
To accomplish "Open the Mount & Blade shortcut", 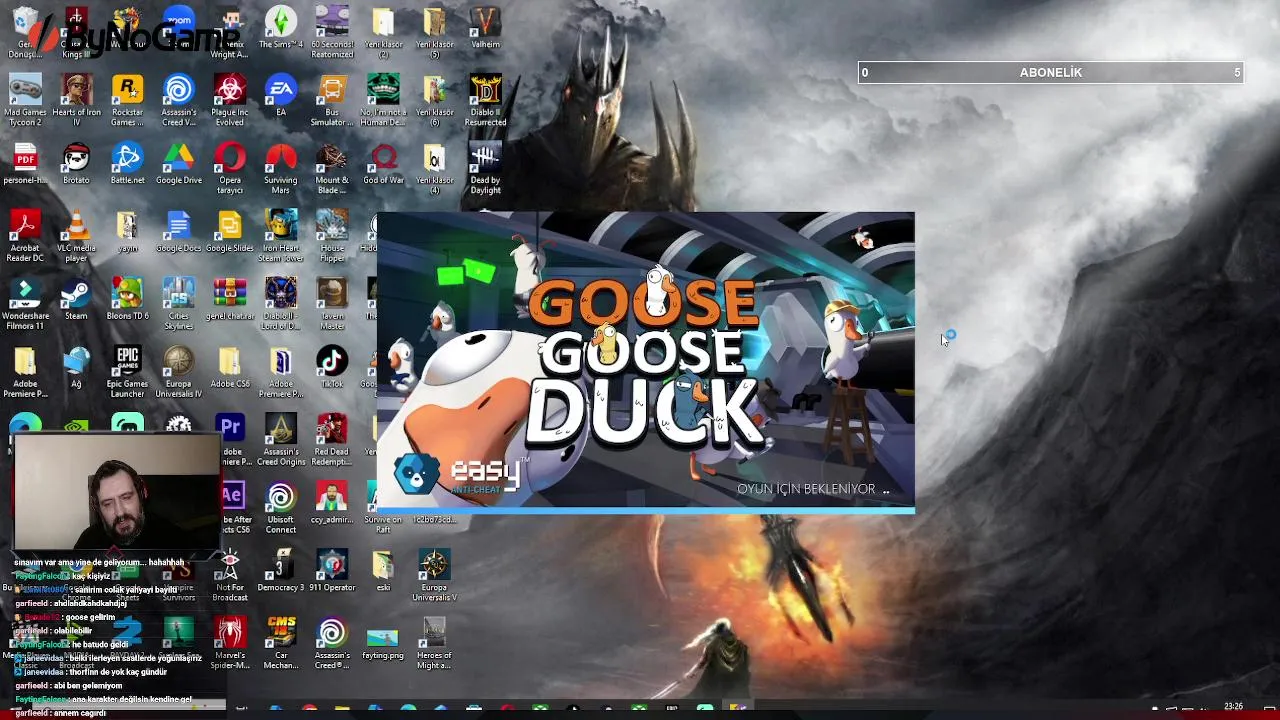I will tap(332, 166).
